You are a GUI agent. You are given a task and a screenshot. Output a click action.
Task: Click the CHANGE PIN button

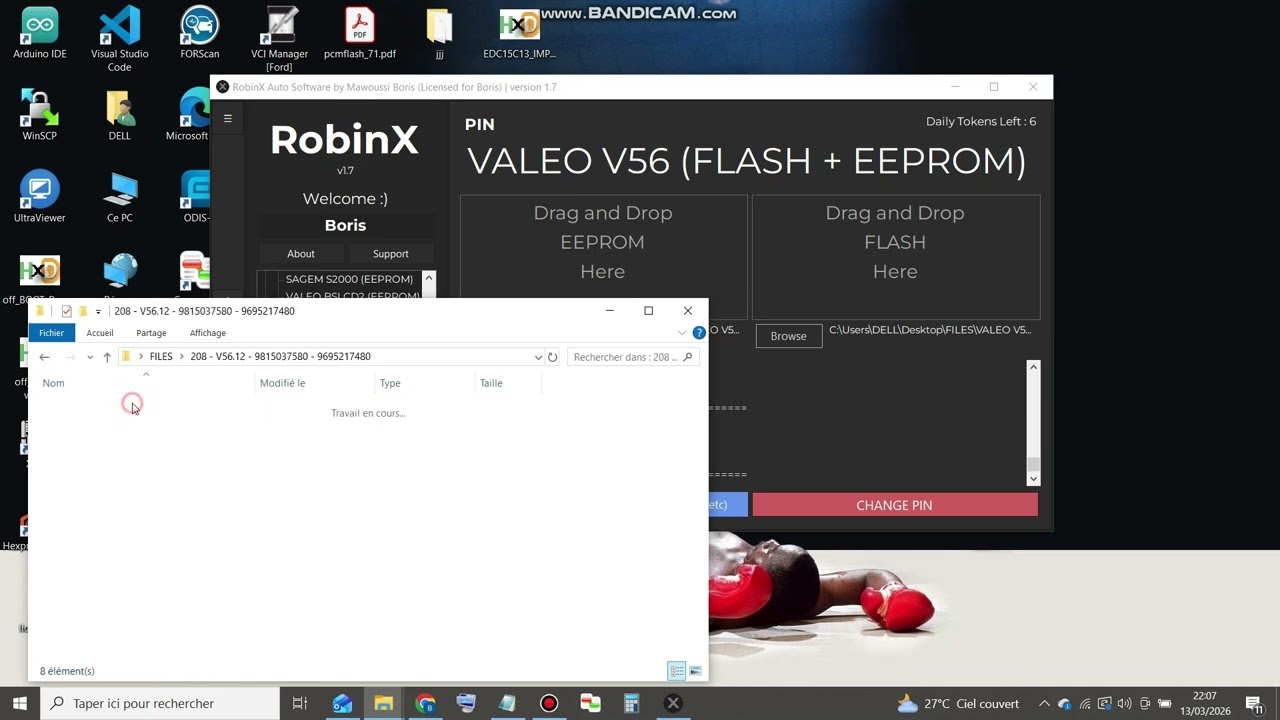click(x=895, y=505)
